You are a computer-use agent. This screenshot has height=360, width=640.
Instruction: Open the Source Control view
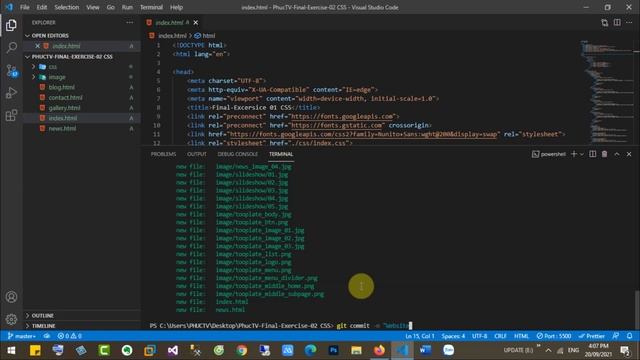pyautogui.click(x=11, y=71)
